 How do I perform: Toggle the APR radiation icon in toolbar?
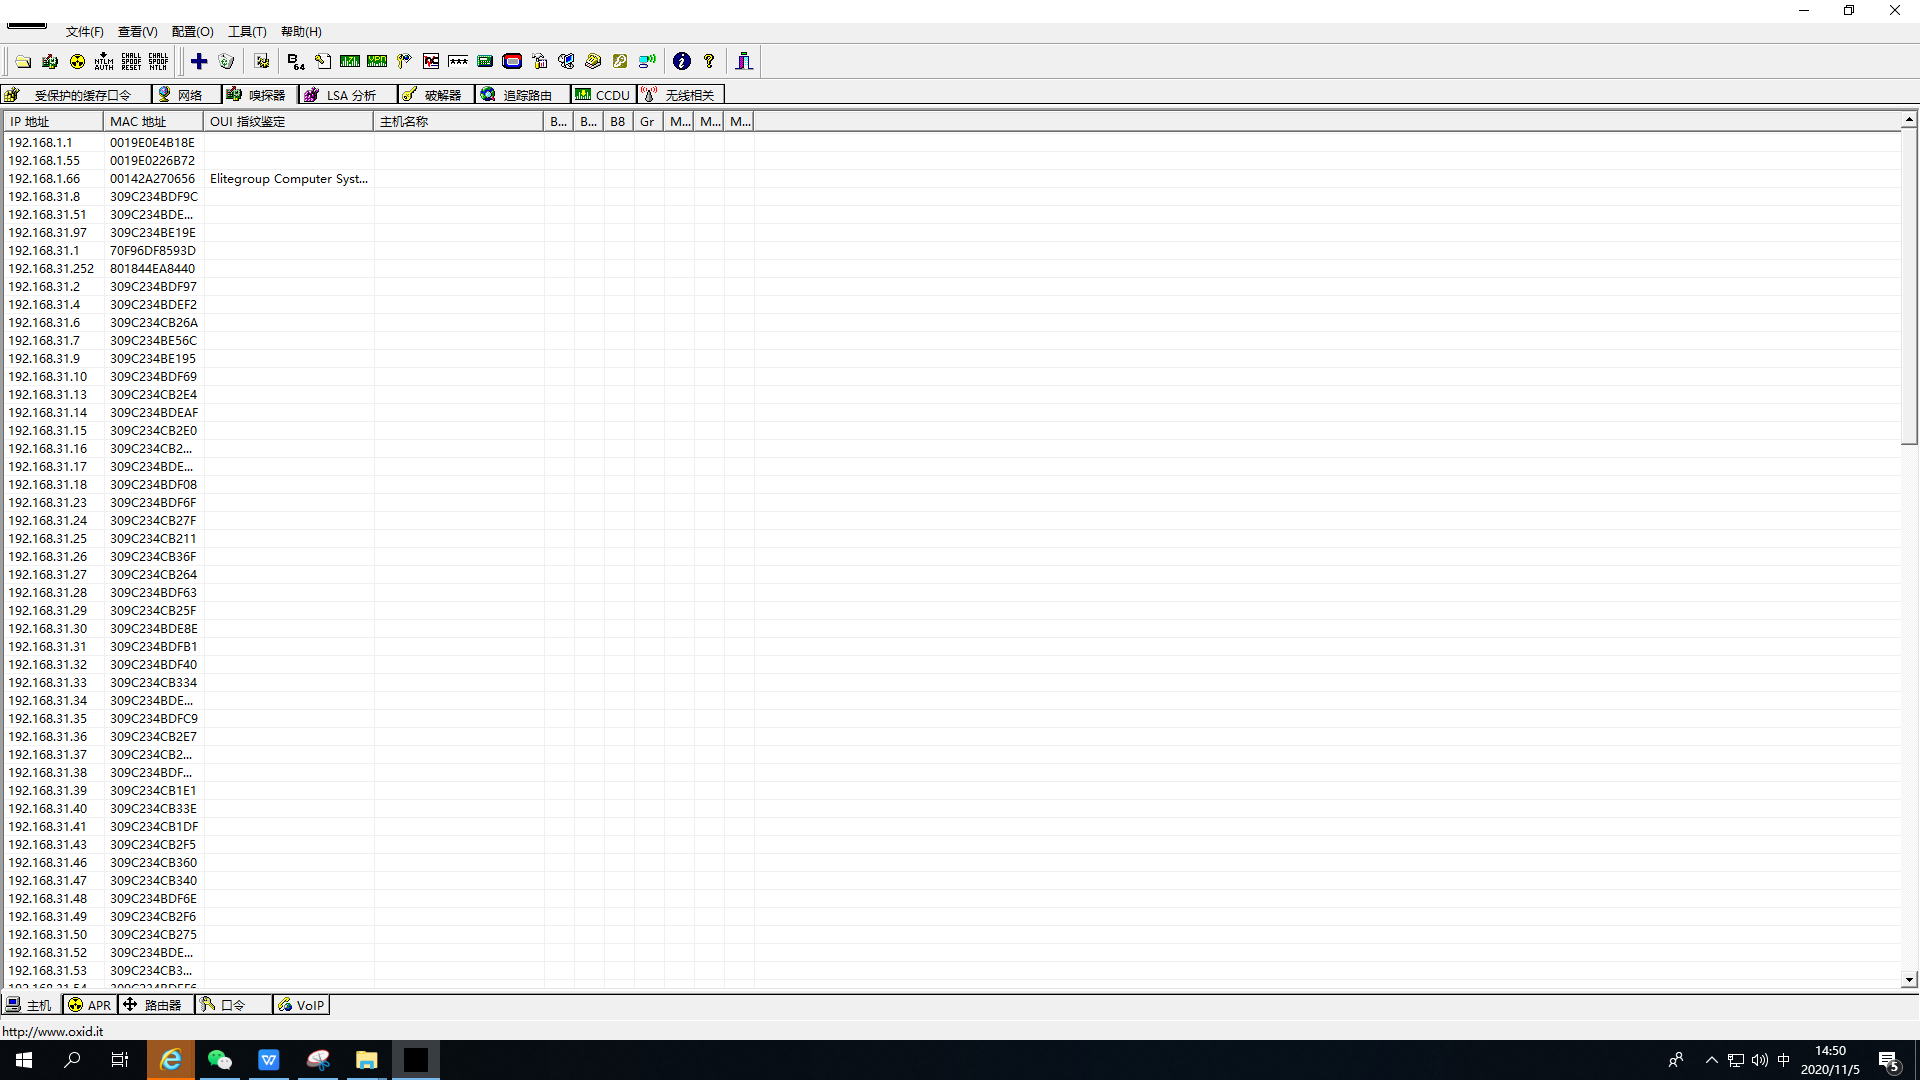pos(77,62)
